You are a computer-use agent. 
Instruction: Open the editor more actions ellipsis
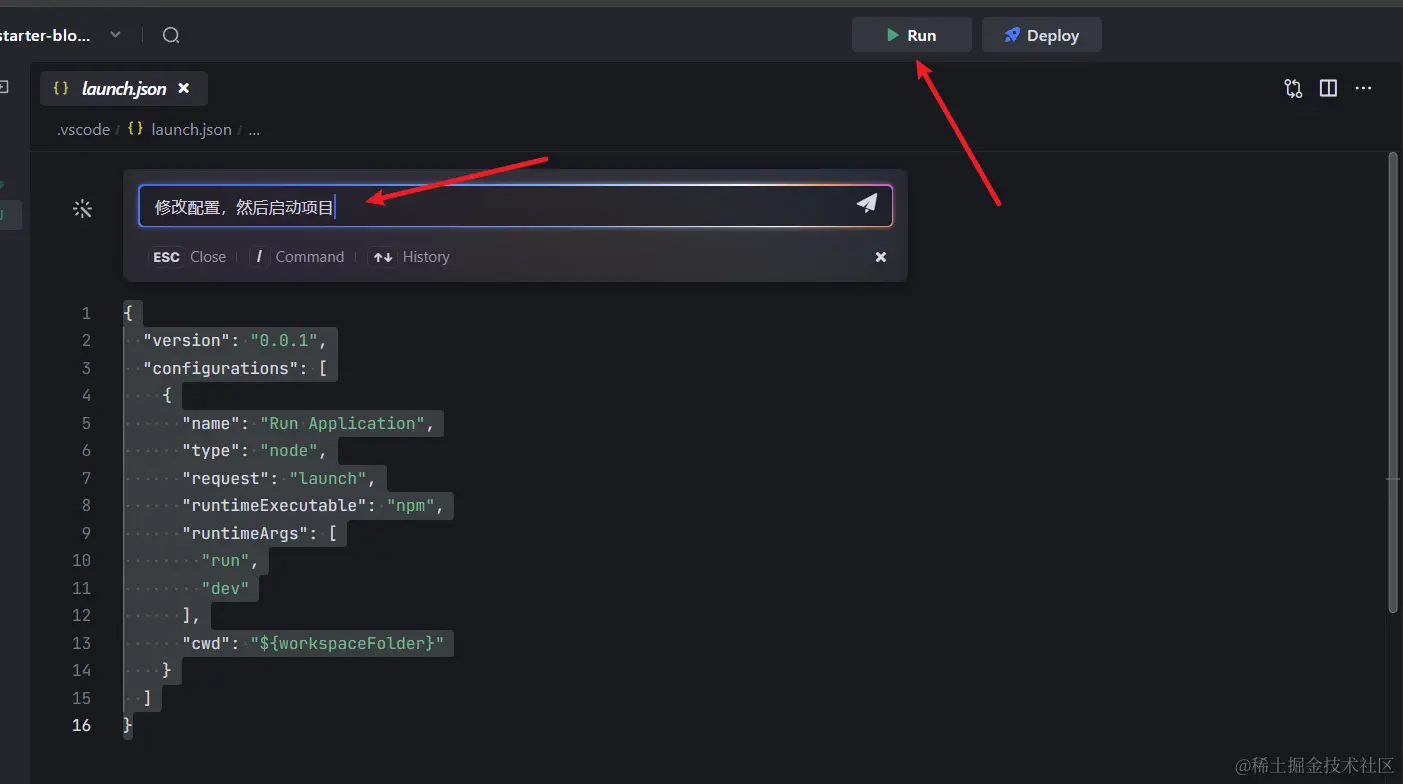pos(1363,88)
